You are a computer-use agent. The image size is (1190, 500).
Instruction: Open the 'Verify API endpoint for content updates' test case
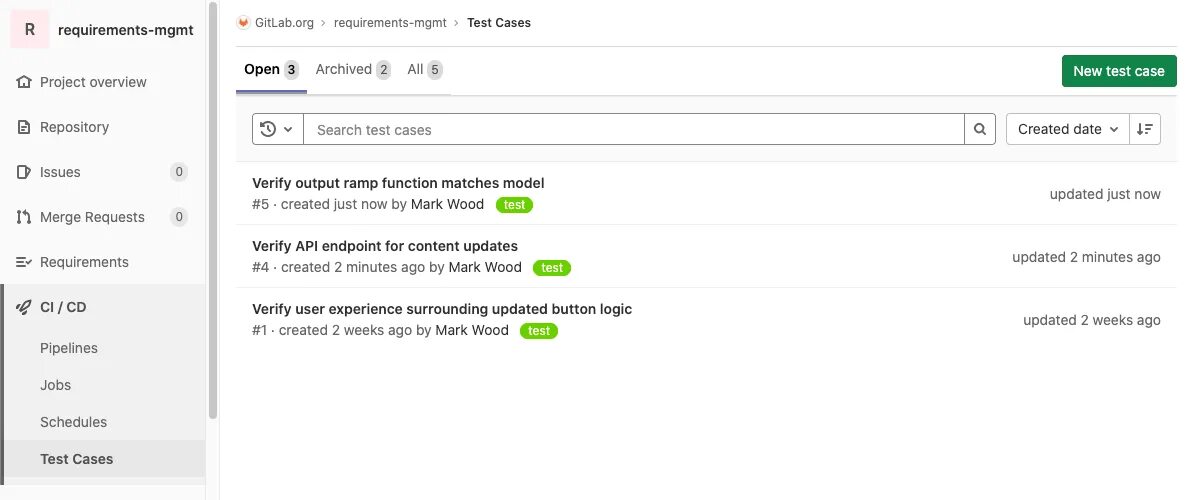click(385, 246)
